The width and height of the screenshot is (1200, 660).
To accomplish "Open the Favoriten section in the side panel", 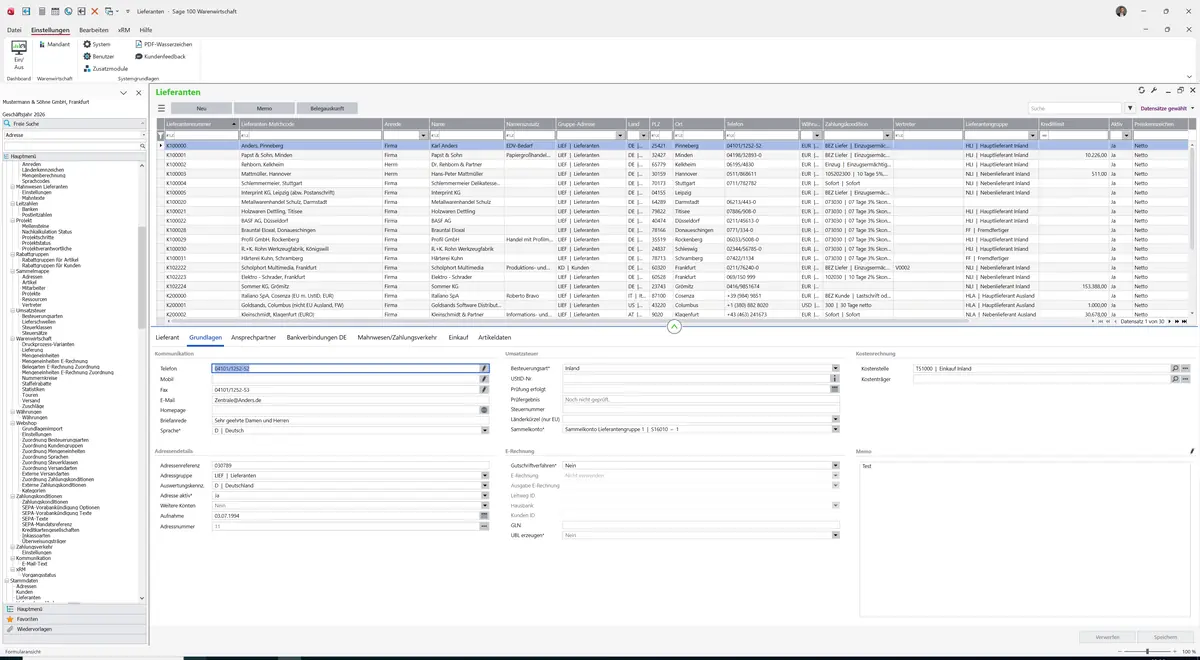I will (x=74, y=619).
